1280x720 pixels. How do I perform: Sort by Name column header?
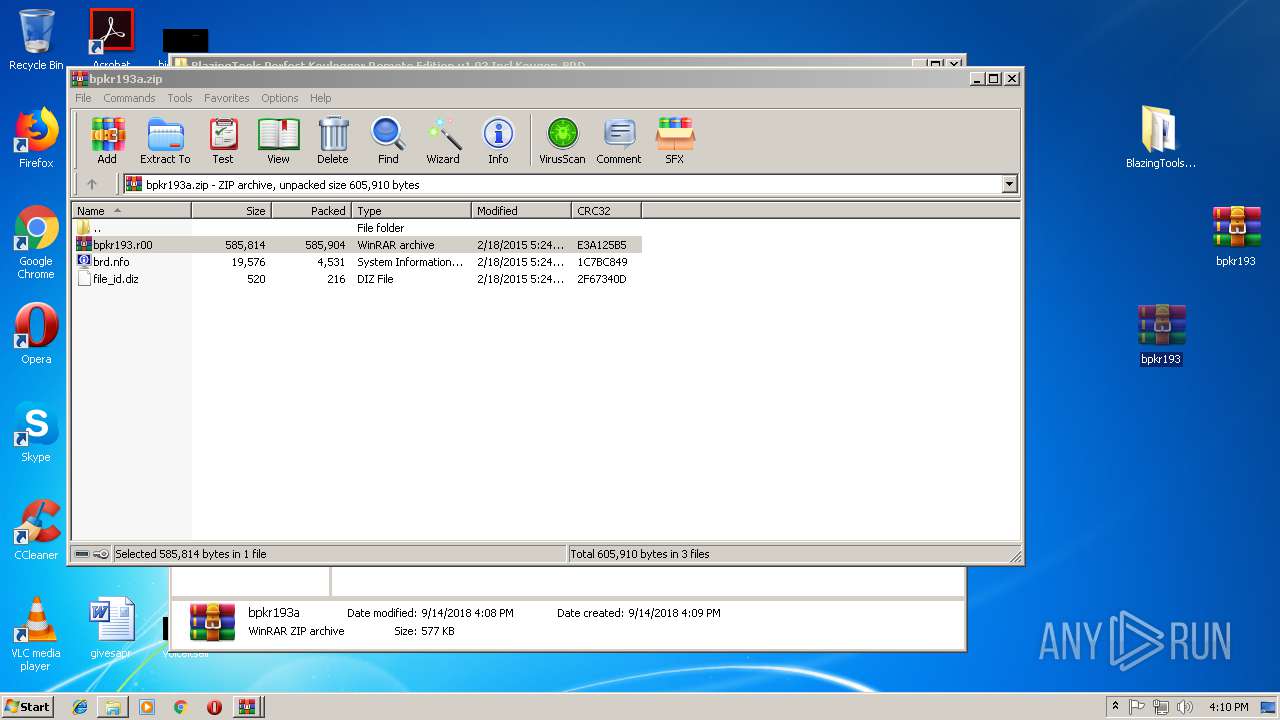[x=131, y=210]
